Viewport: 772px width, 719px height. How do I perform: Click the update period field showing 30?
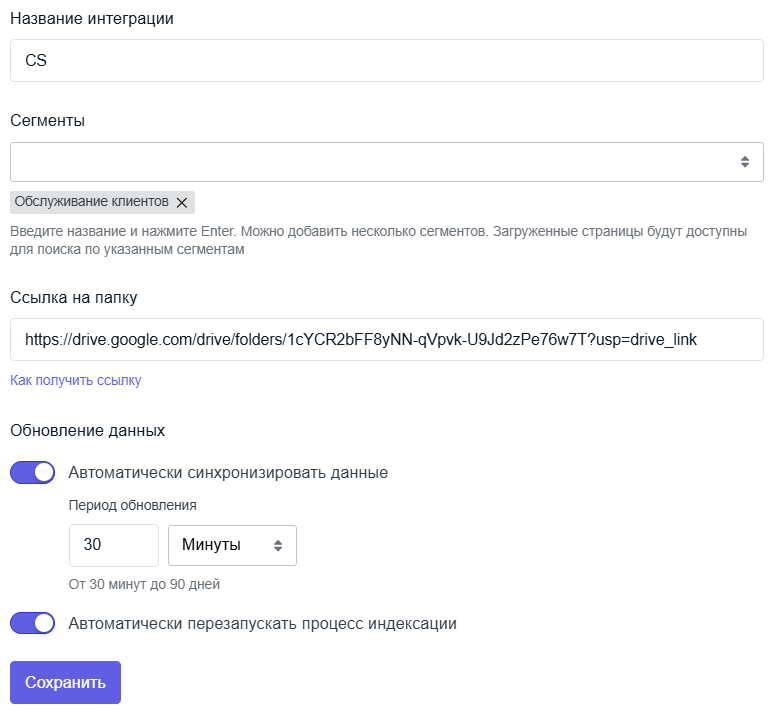113,545
